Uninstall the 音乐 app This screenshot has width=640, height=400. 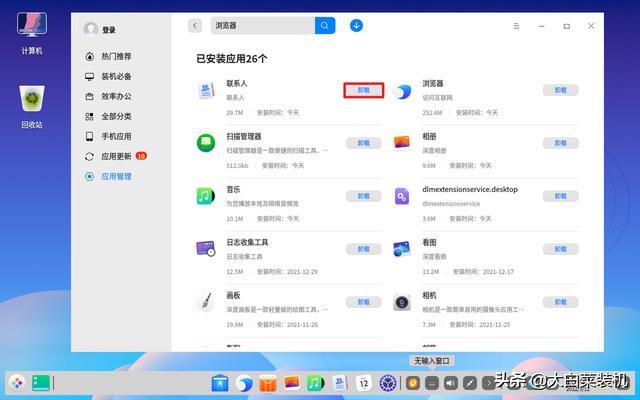point(364,196)
